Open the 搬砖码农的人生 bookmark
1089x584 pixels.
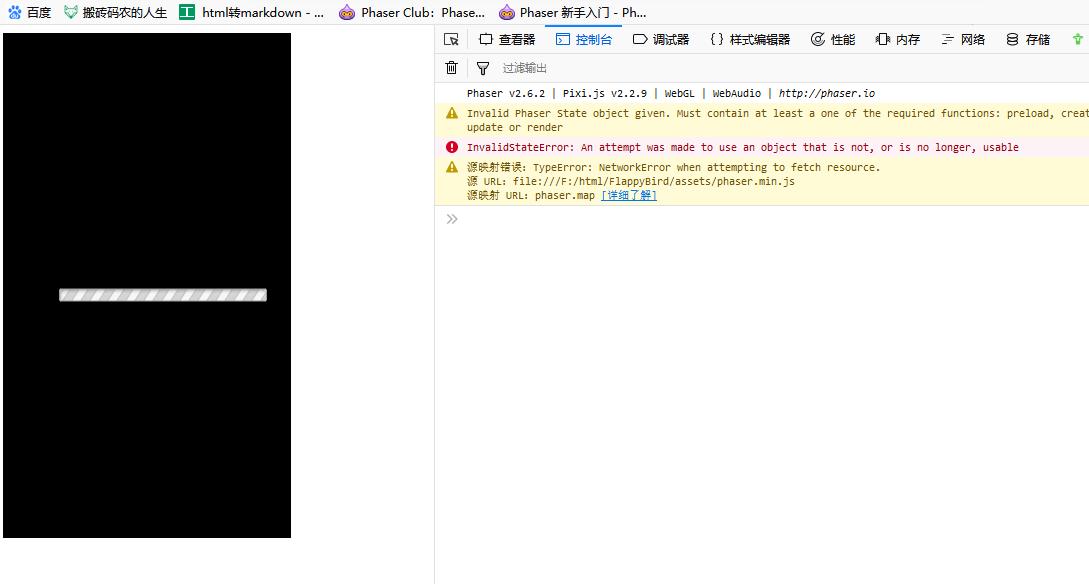click(x=115, y=12)
